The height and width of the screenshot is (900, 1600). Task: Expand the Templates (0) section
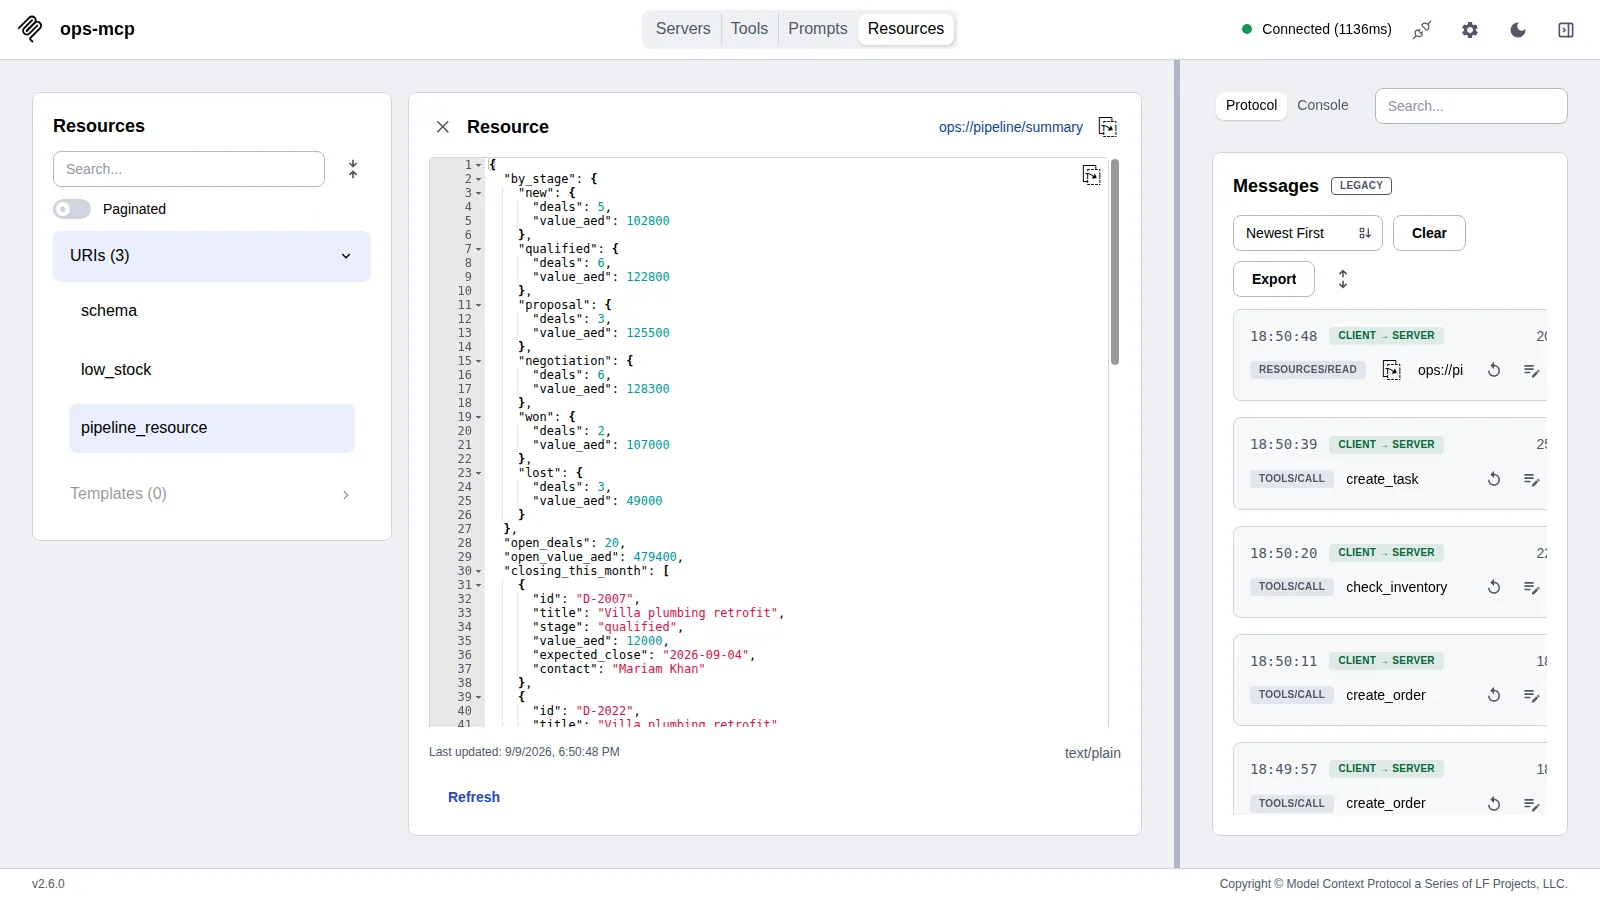pos(212,494)
